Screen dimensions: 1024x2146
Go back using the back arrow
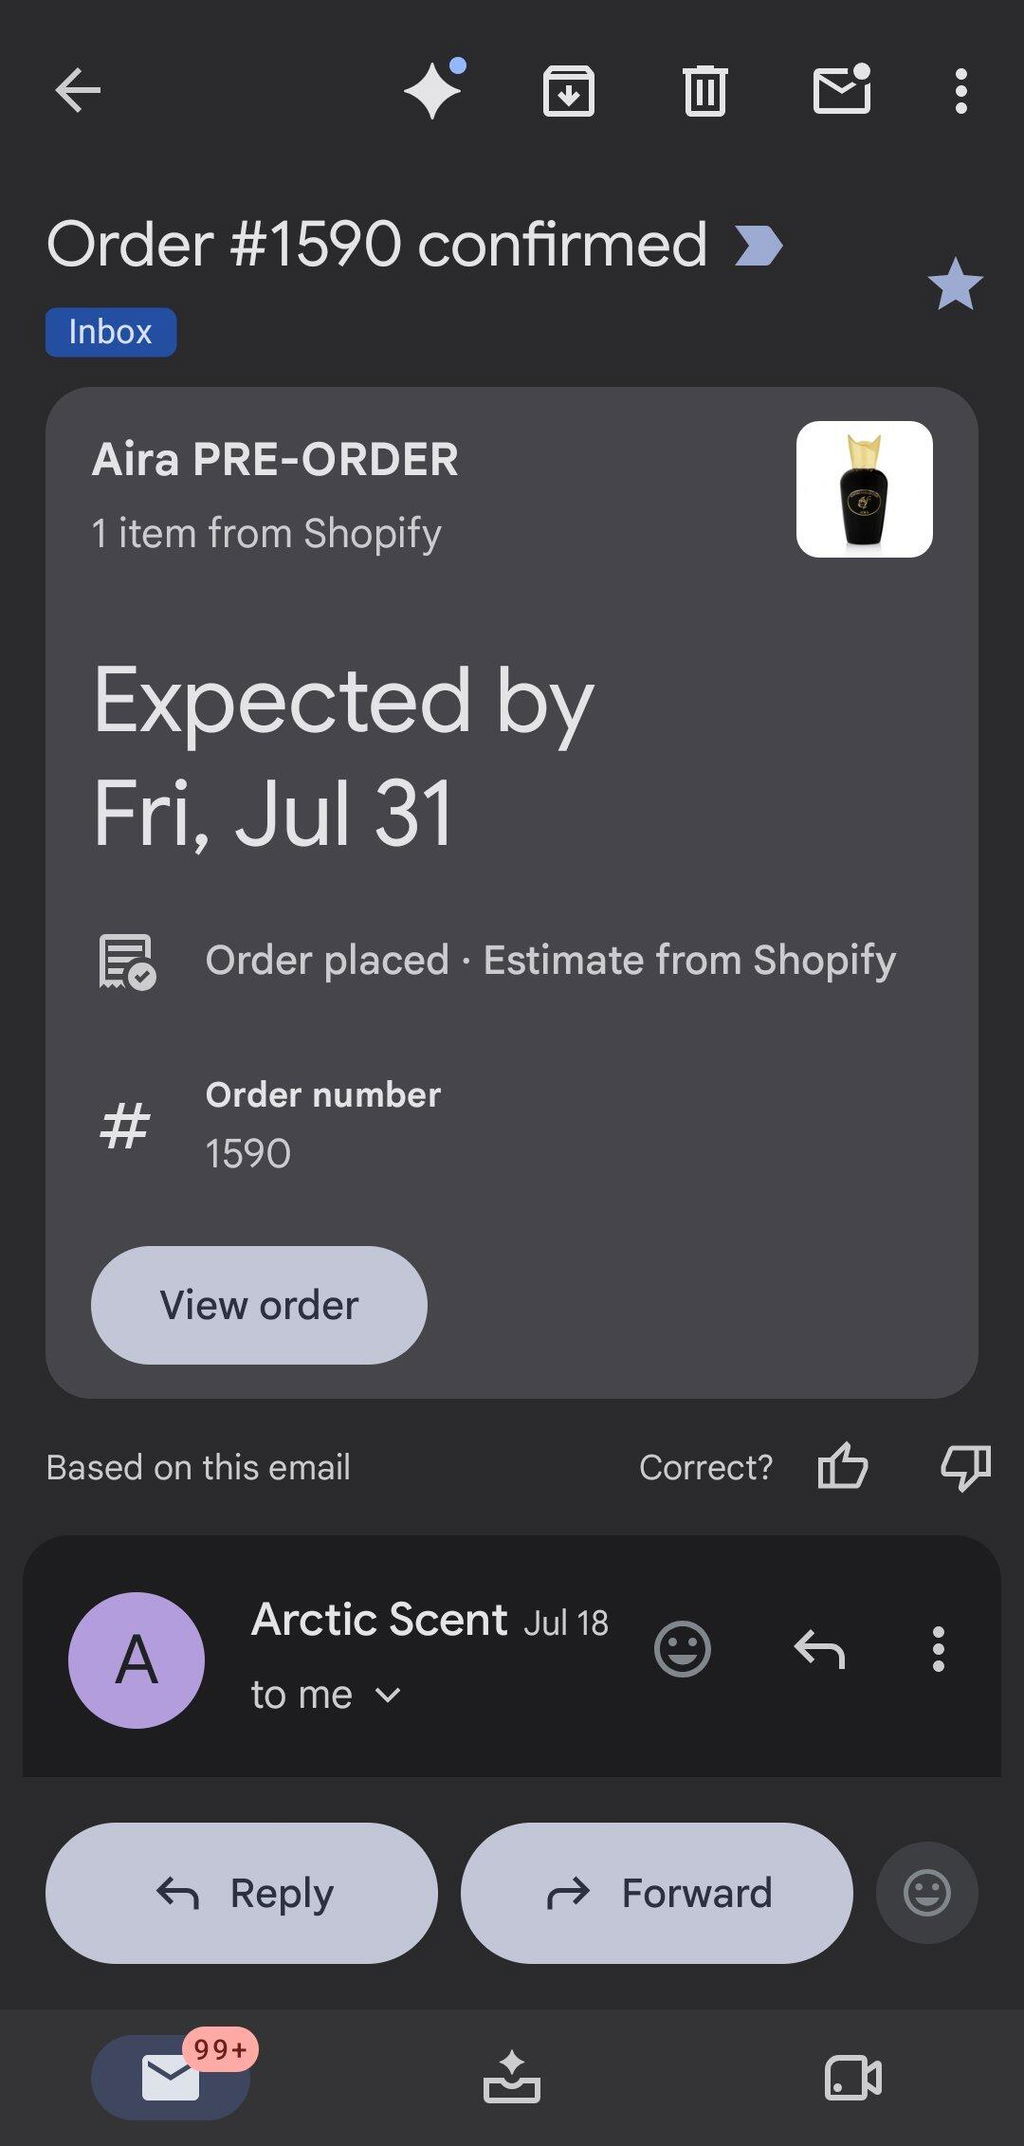click(x=77, y=90)
